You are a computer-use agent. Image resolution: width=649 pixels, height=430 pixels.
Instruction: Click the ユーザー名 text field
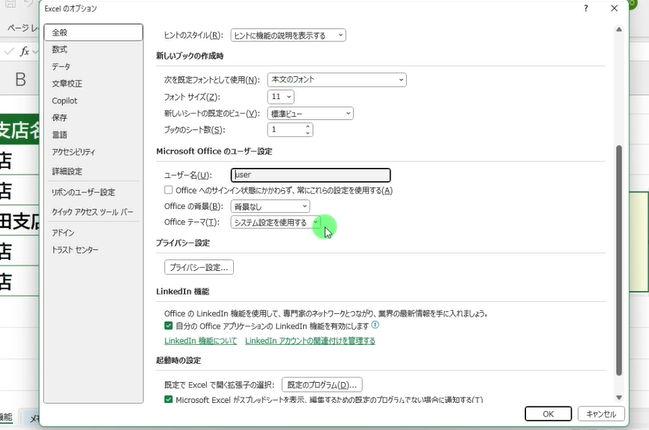pyautogui.click(x=311, y=175)
